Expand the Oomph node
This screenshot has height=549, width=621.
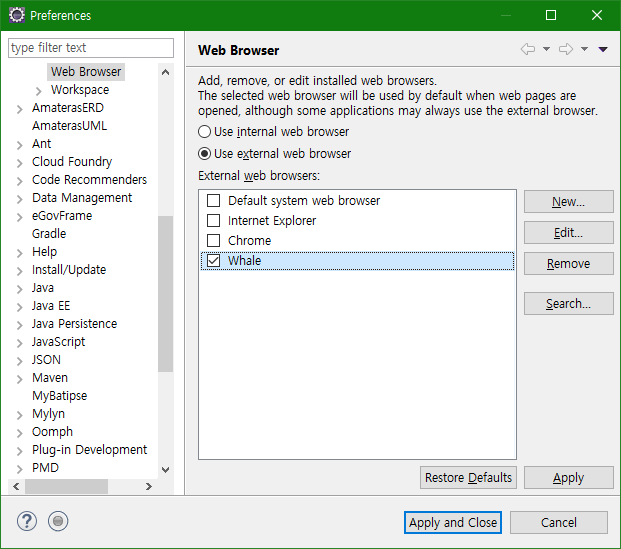[x=20, y=433]
